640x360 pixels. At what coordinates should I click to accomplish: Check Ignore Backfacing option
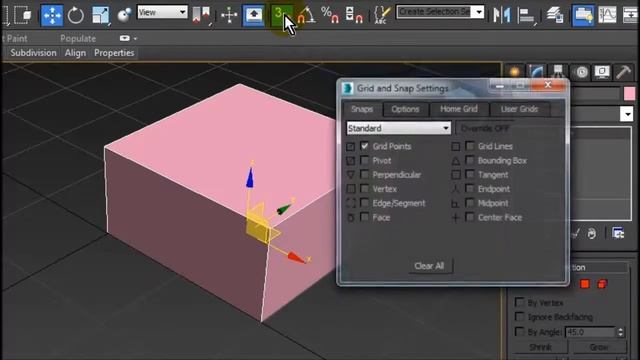point(519,317)
